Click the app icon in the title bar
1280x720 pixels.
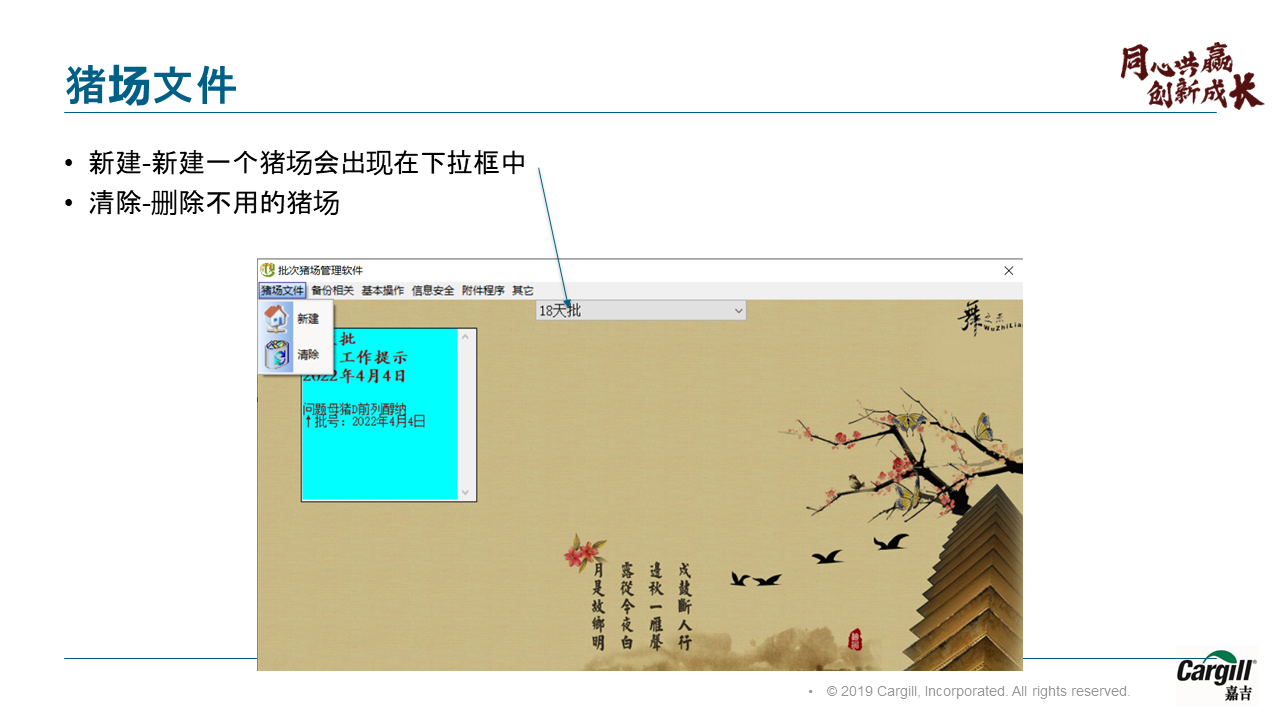click(x=267, y=270)
